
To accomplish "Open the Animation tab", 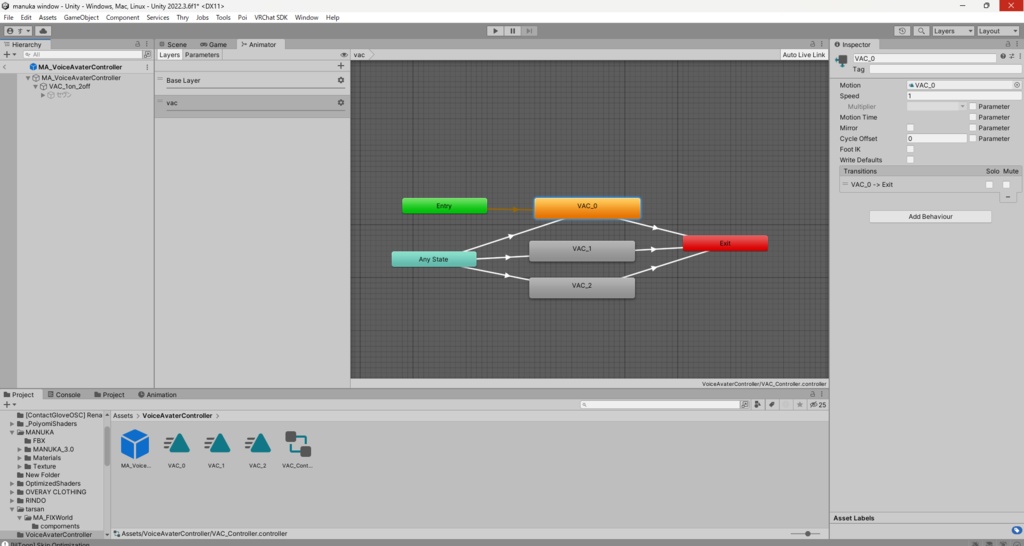I will pos(157,394).
